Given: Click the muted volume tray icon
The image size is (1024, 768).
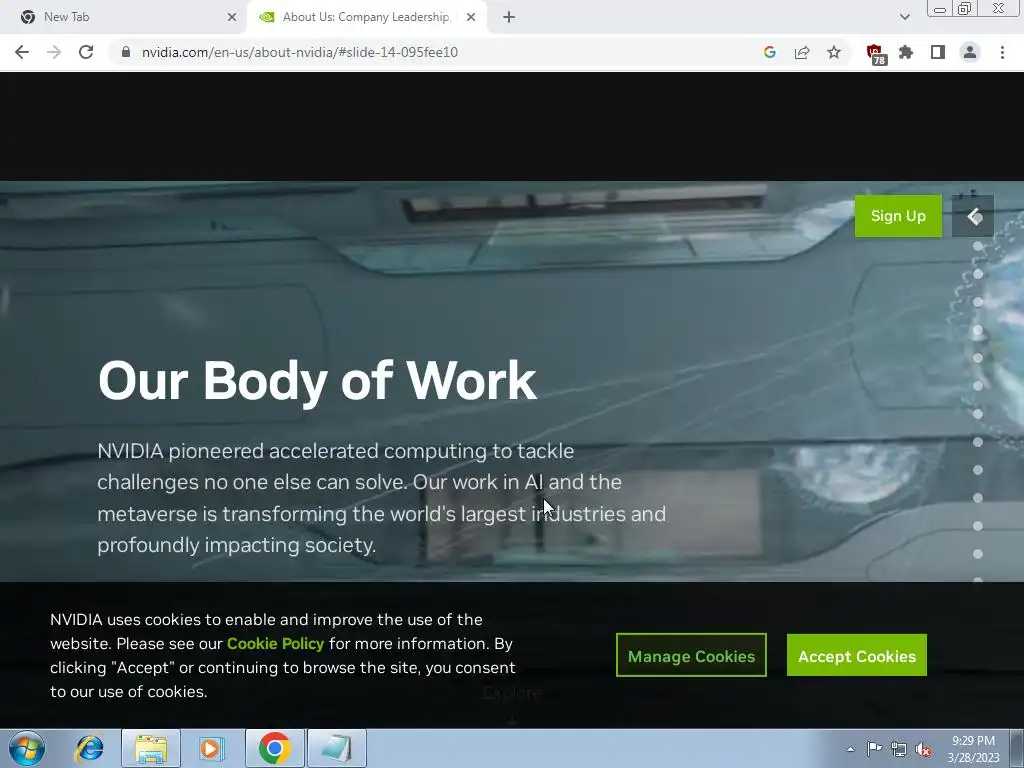Looking at the screenshot, I should [923, 749].
